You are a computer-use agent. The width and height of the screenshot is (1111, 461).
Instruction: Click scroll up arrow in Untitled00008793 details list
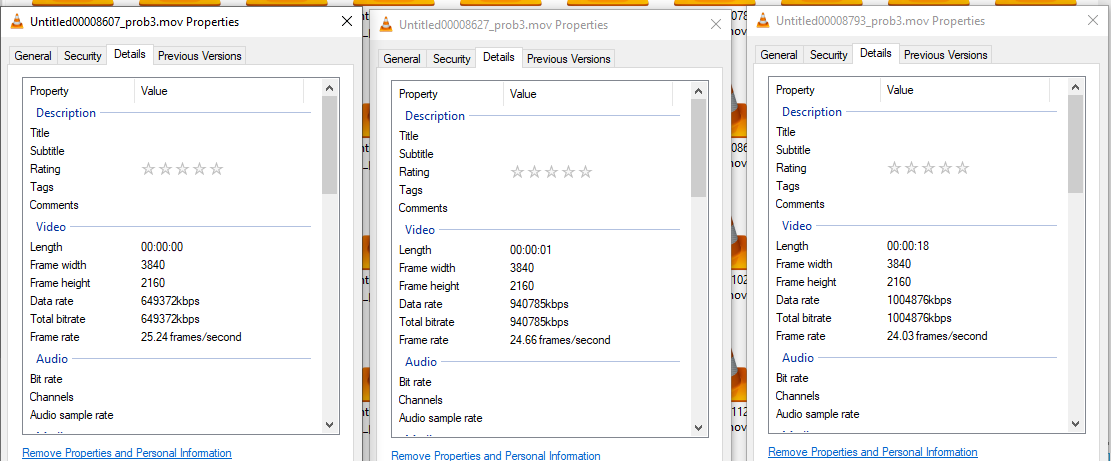(x=1076, y=88)
